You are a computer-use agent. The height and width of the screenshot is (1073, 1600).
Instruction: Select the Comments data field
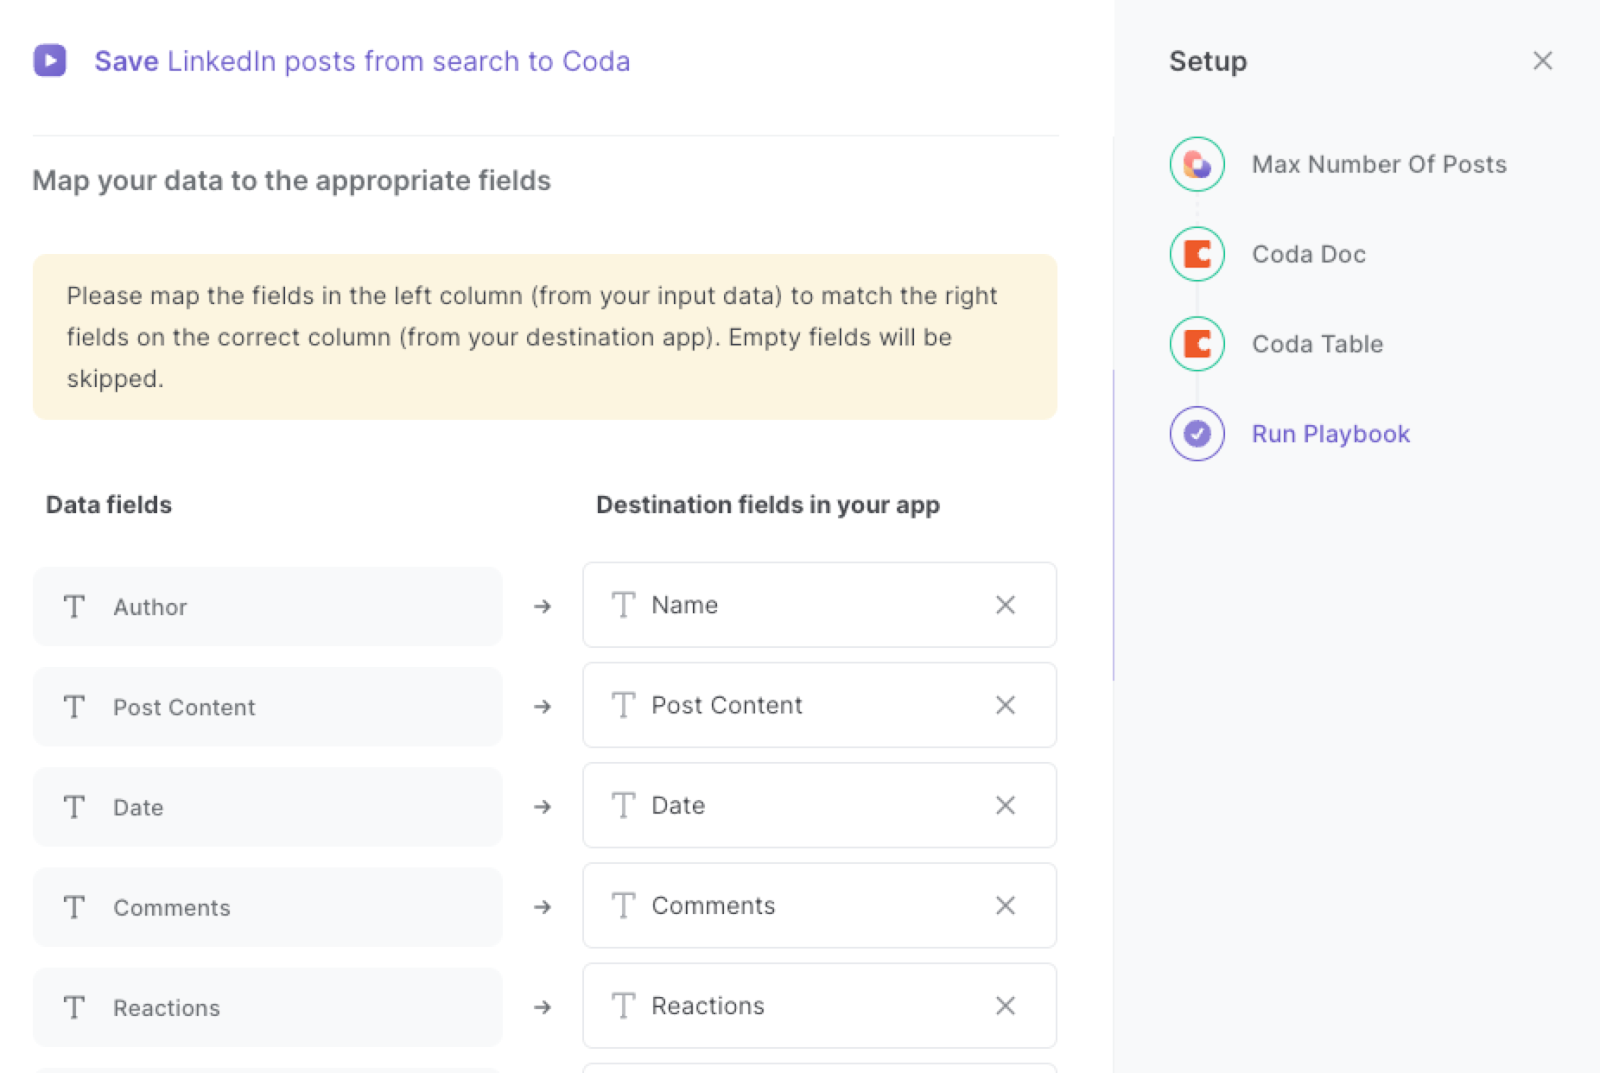[x=267, y=907]
